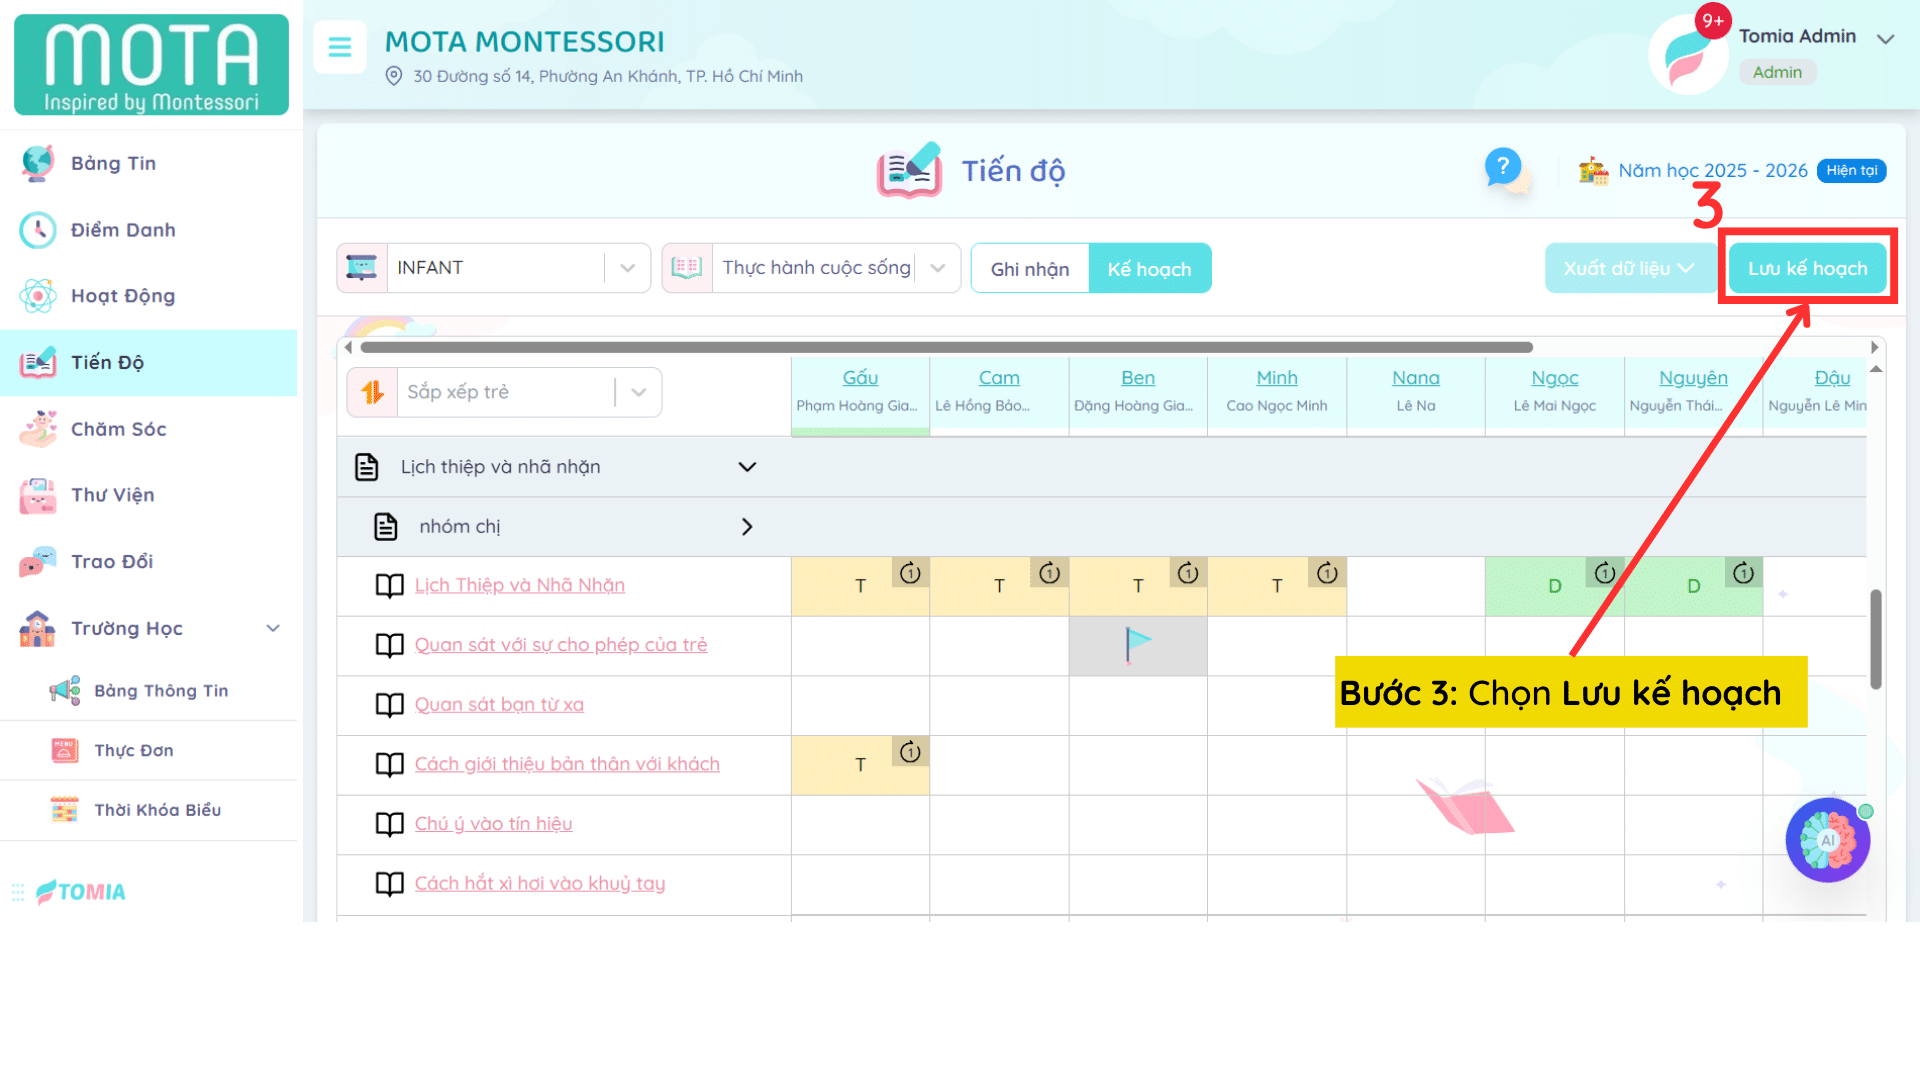Open the Quan sát bạn từ xa lesson link
The image size is (1920, 1080).
coord(499,705)
